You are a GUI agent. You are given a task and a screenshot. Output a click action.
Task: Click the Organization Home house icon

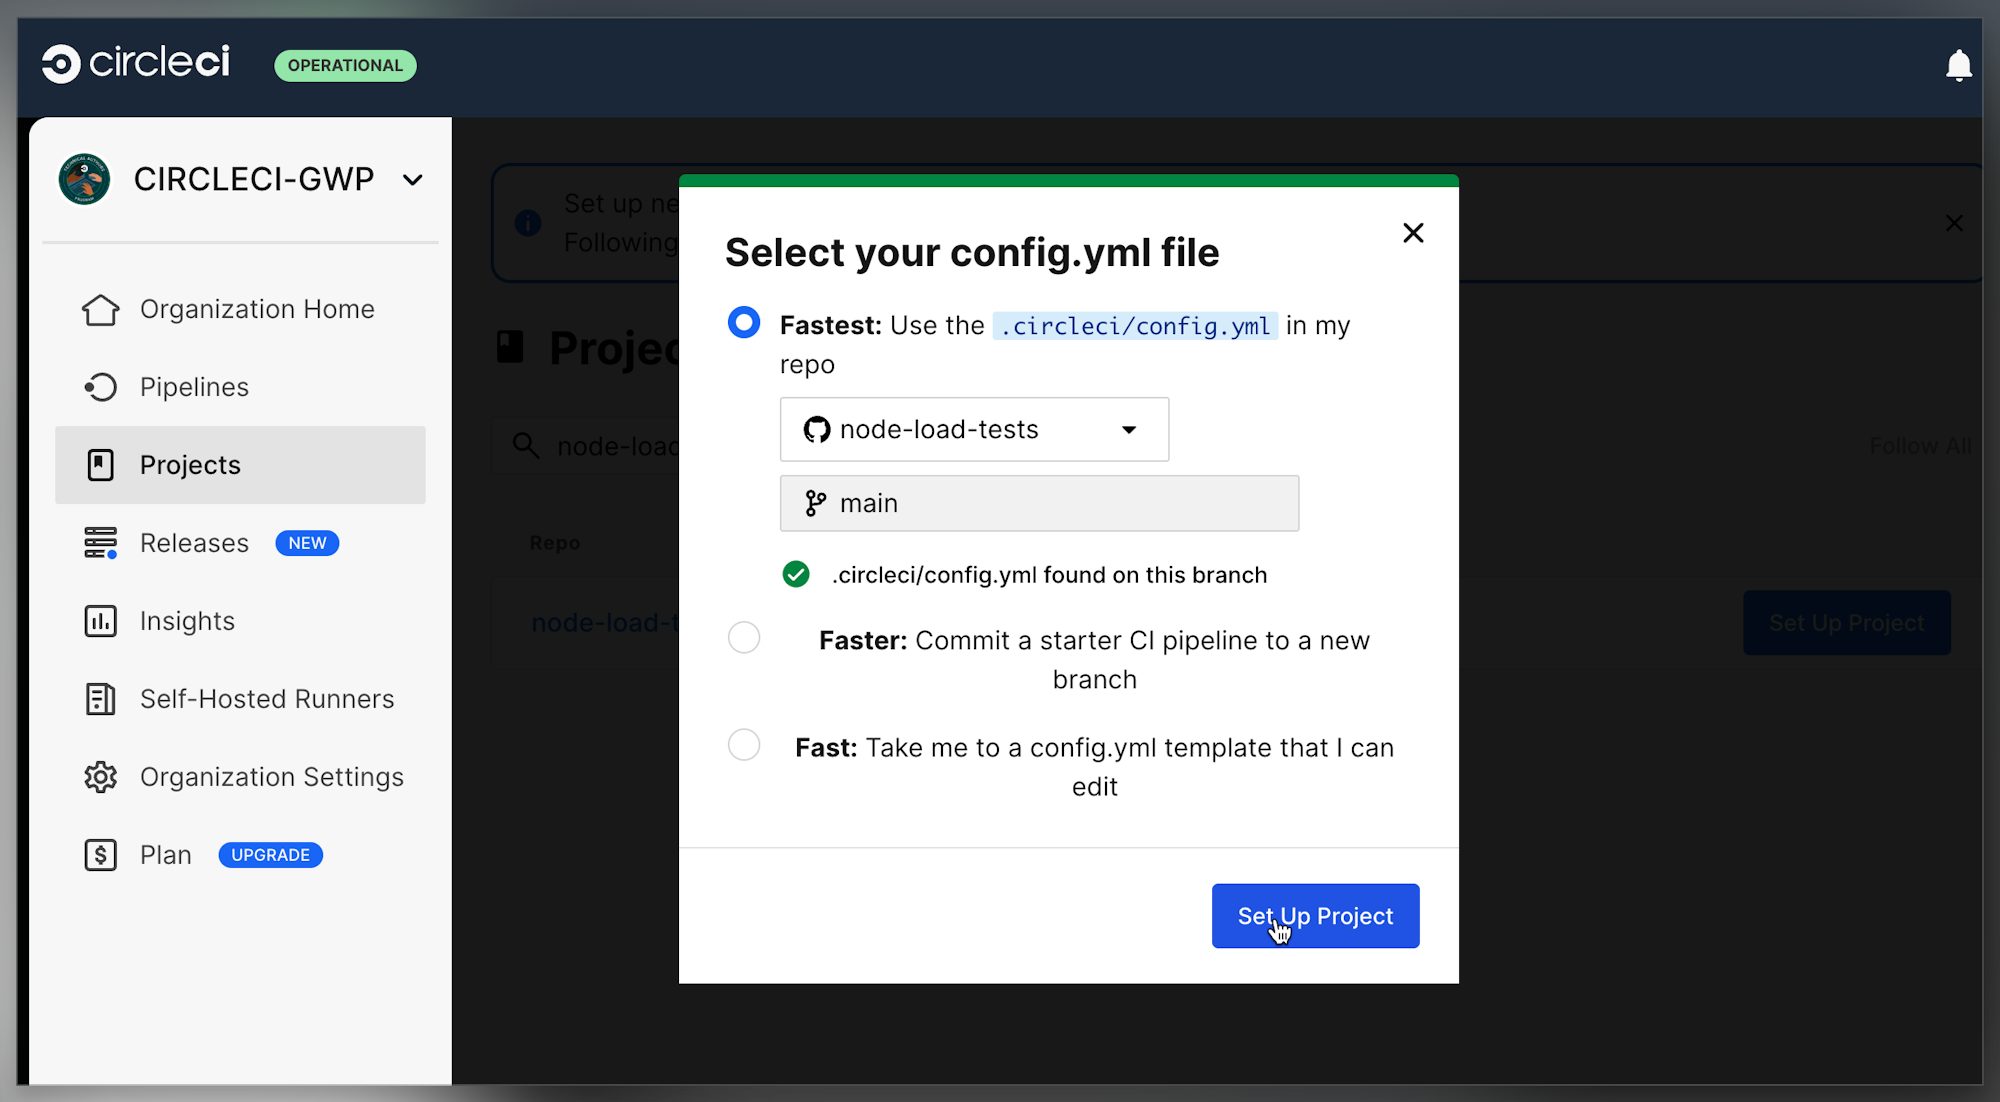click(100, 310)
